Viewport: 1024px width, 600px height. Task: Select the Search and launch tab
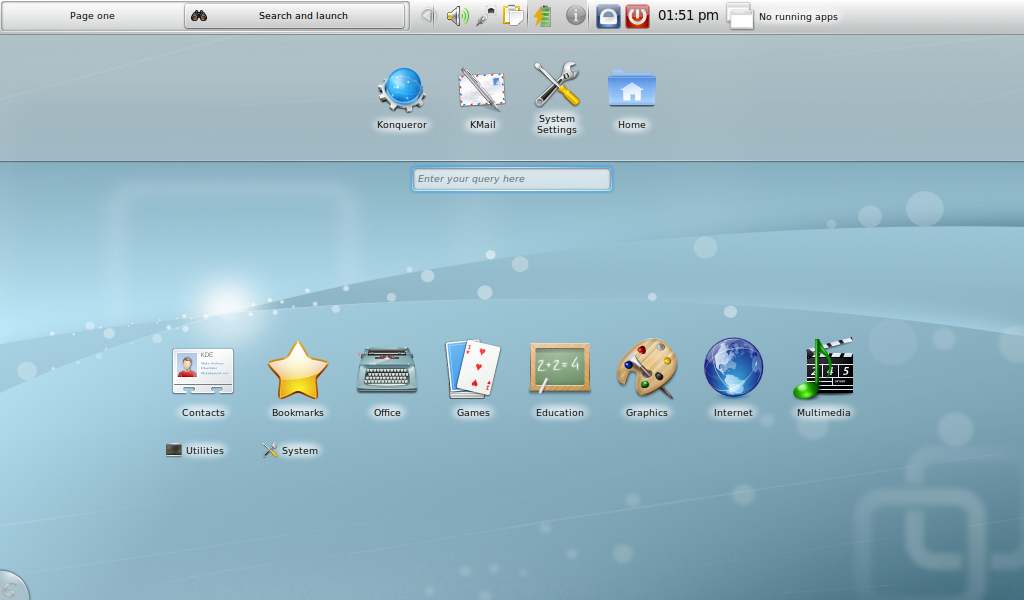tap(295, 16)
